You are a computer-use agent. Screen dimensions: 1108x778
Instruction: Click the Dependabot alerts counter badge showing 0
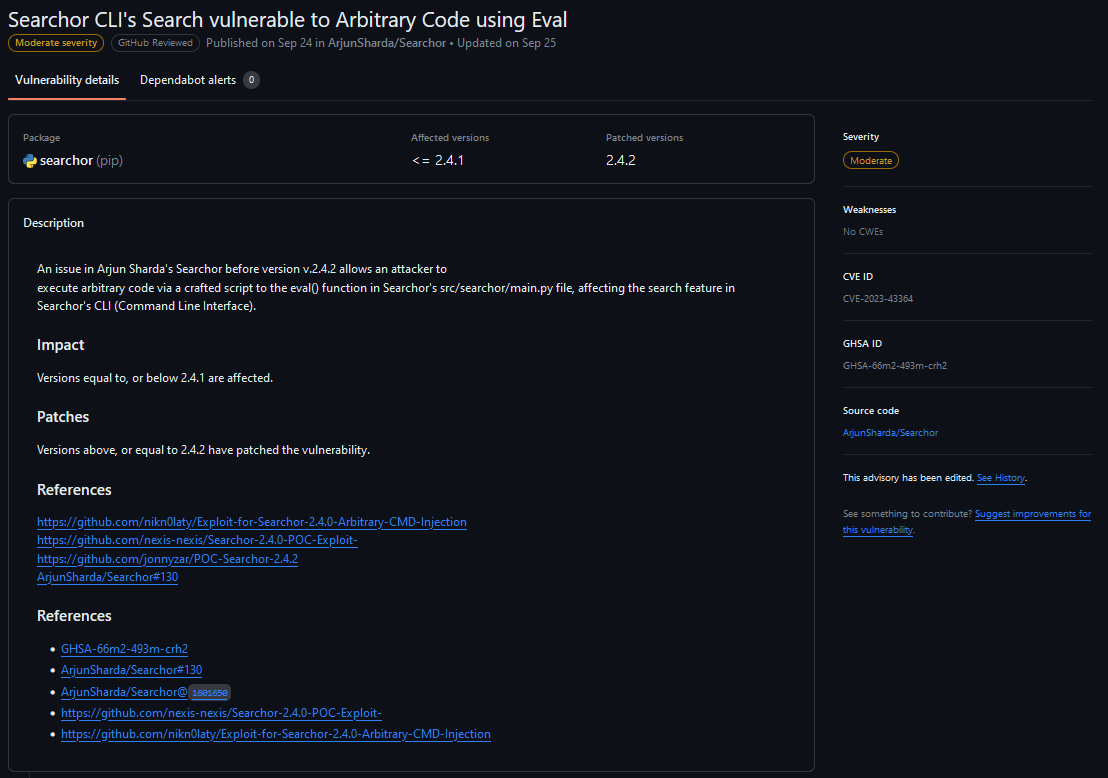(x=251, y=80)
